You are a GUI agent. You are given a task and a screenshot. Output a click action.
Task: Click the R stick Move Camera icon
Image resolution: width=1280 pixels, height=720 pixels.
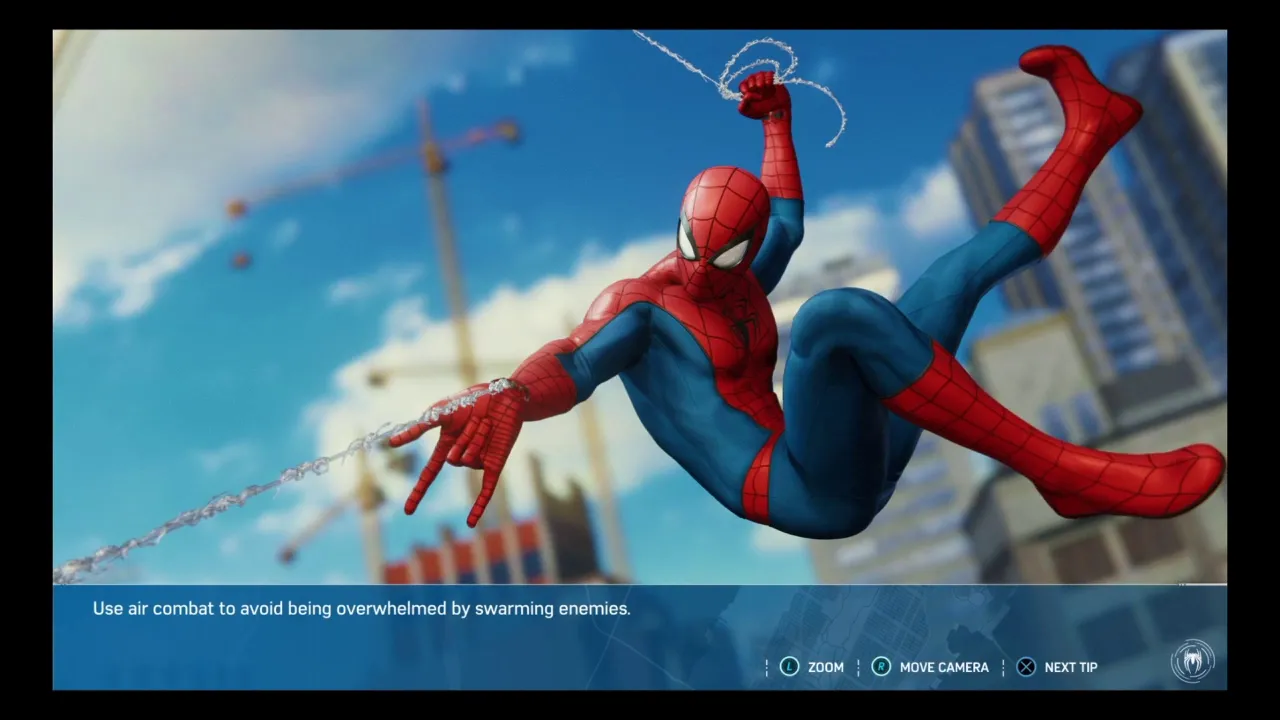point(881,667)
